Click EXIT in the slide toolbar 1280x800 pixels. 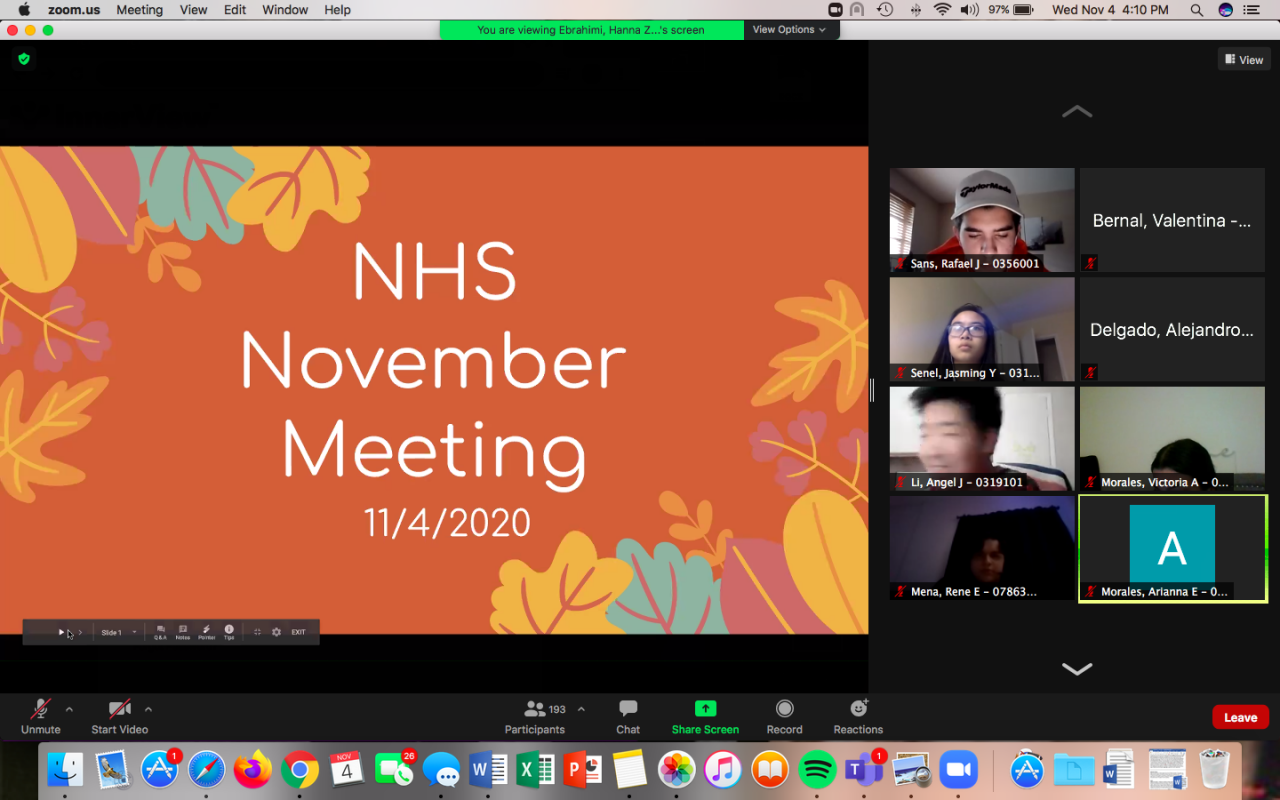pos(299,632)
